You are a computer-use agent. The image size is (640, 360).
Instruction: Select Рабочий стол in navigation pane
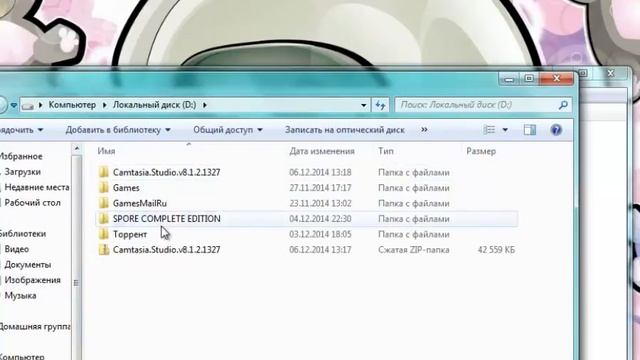tap(32, 202)
